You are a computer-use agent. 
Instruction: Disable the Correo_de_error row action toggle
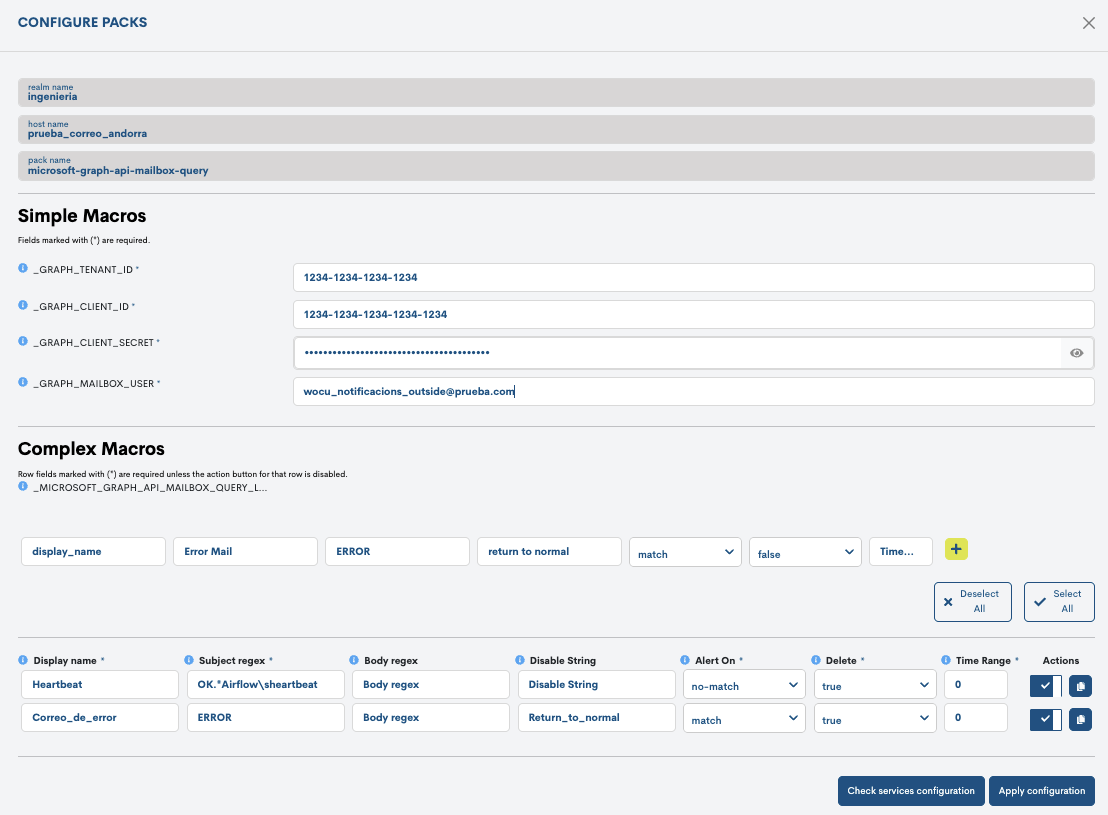tap(1045, 718)
